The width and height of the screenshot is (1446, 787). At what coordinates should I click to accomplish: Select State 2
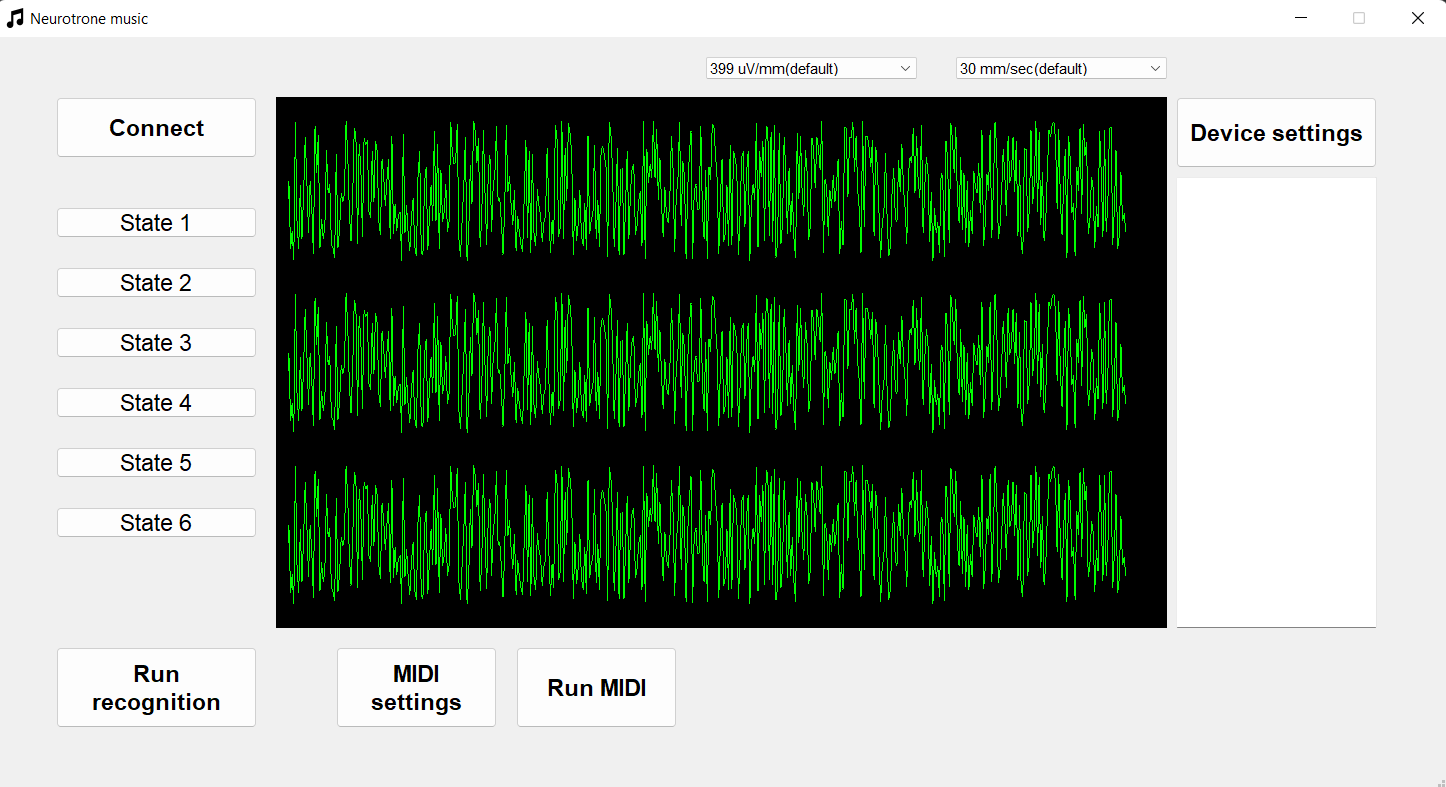(156, 282)
